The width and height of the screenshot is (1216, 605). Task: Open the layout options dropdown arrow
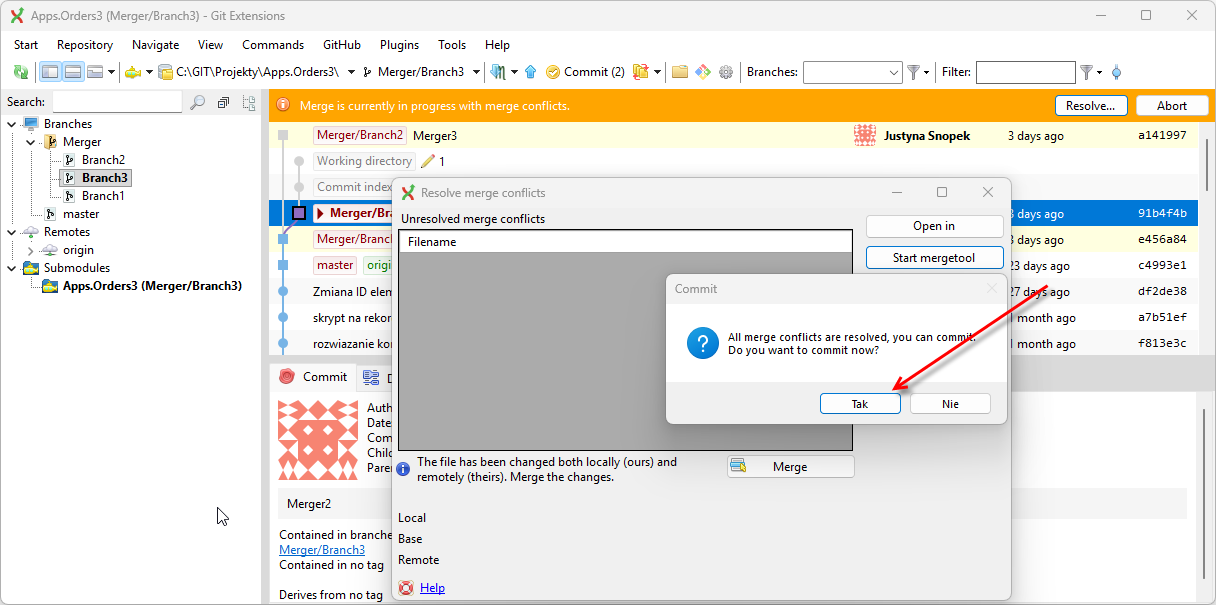click(x=112, y=72)
